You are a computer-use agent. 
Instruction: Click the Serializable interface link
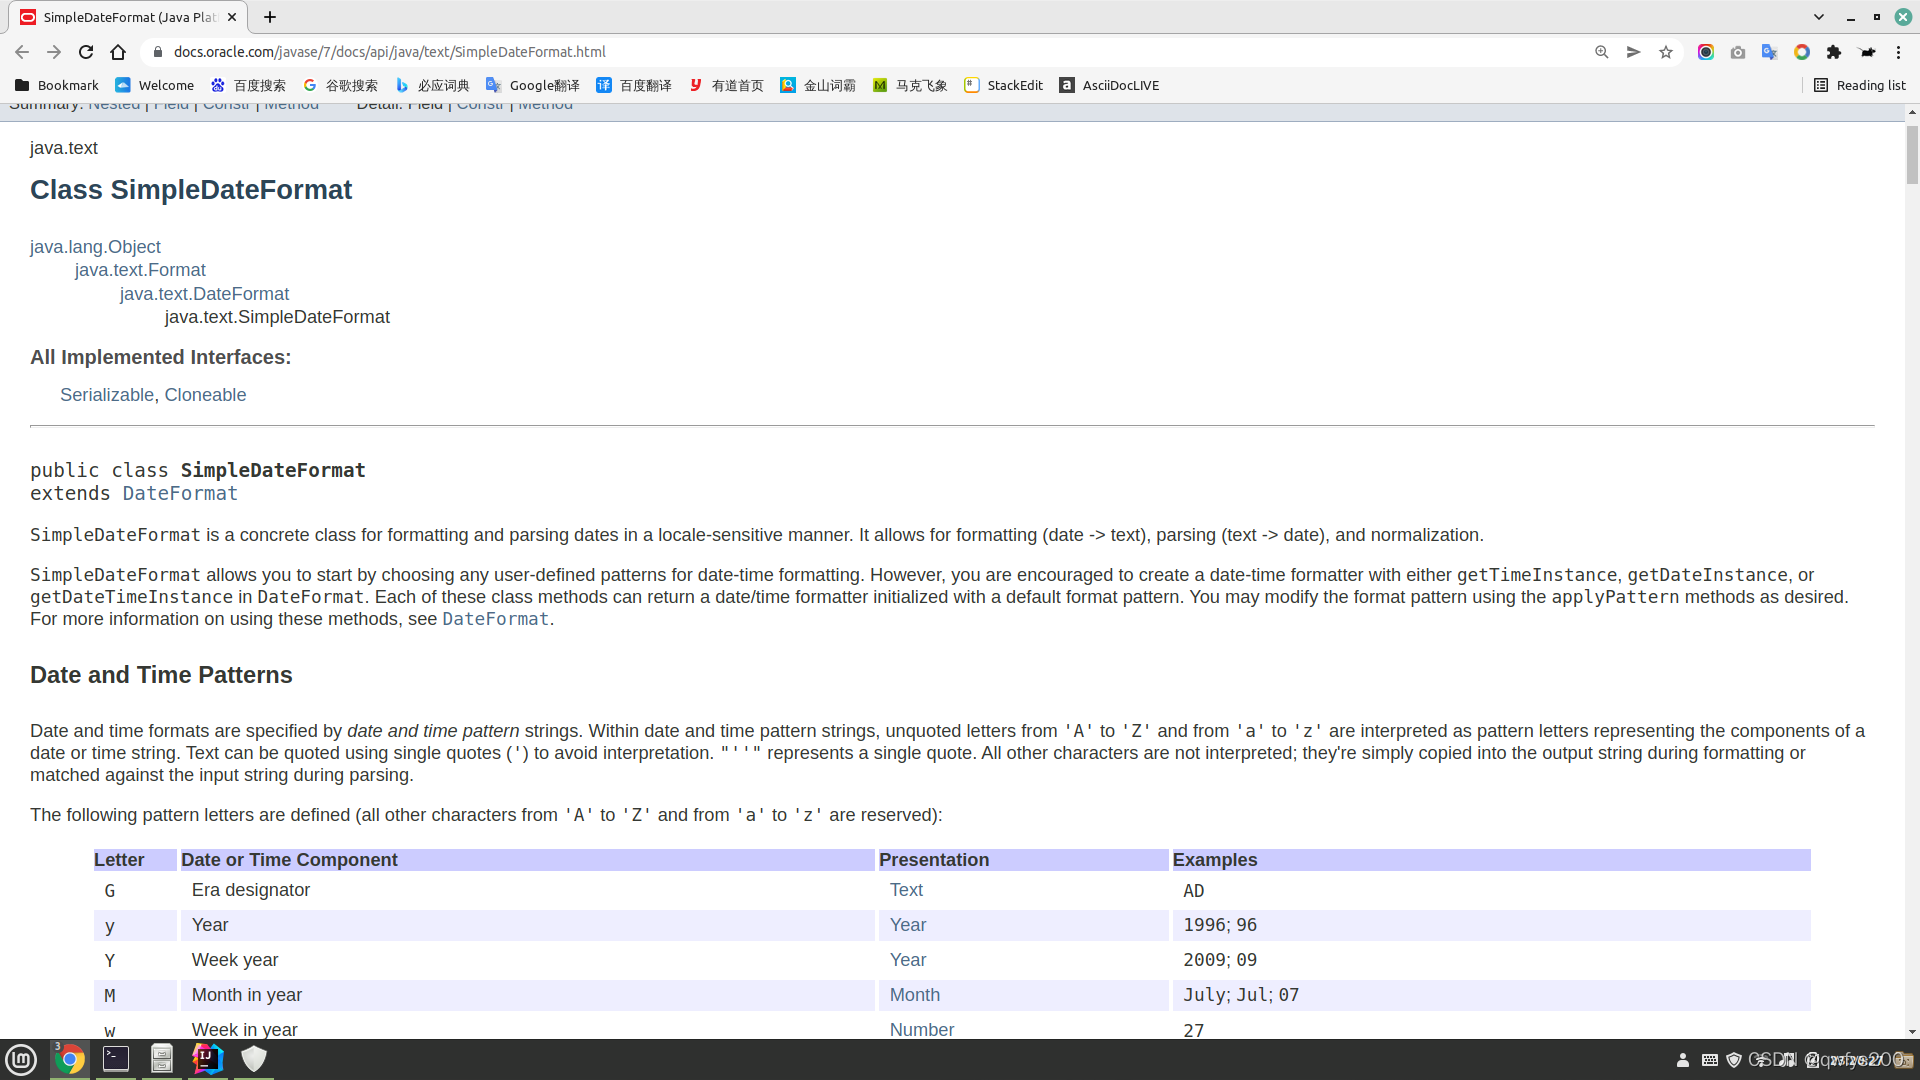(x=107, y=394)
